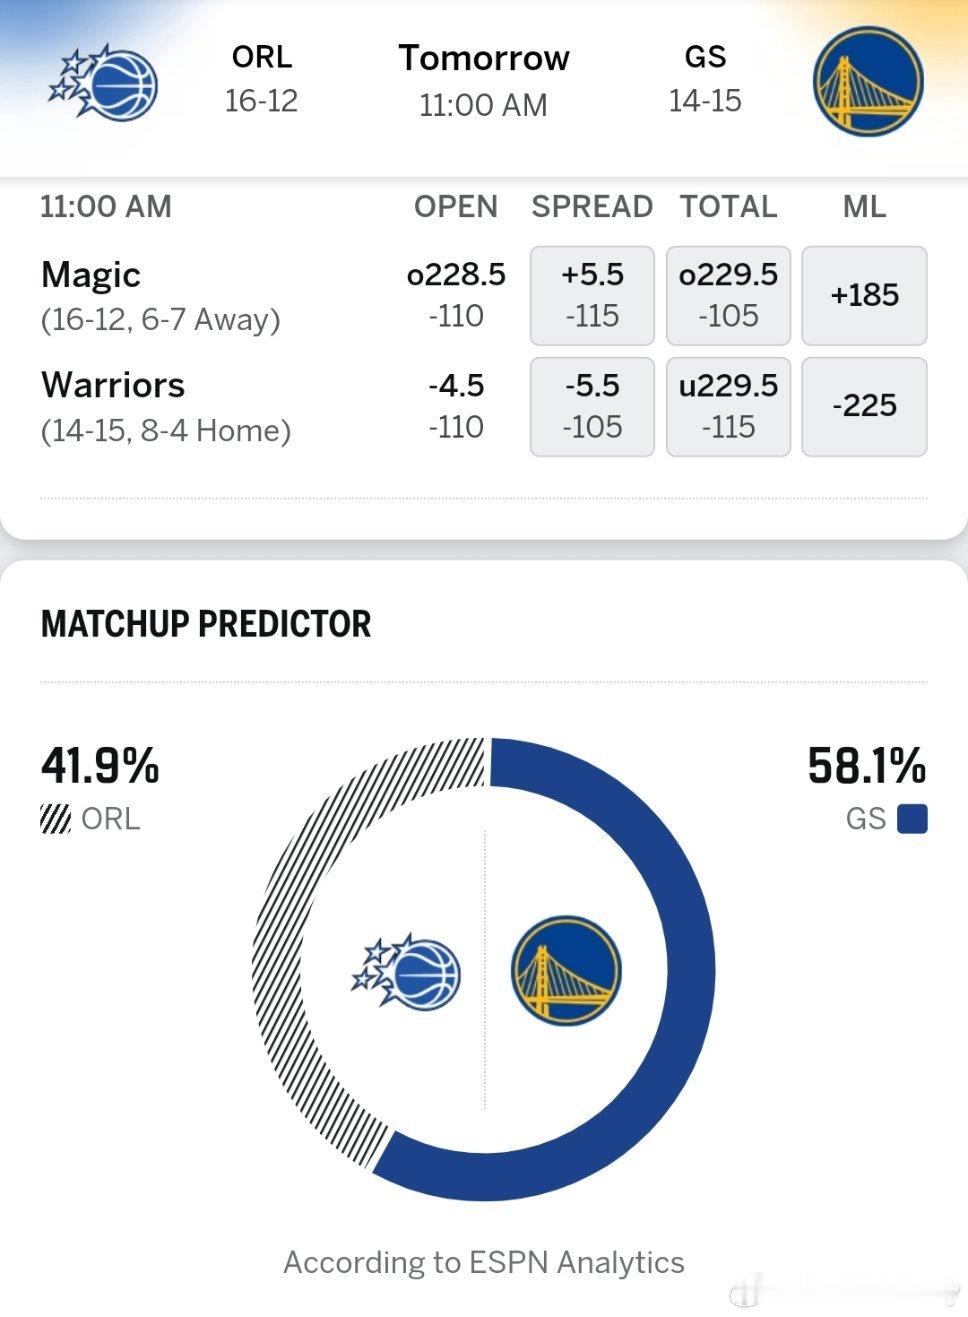The height and width of the screenshot is (1317, 968).
Task: Tap ORL team abbreviation in header
Action: [262, 57]
